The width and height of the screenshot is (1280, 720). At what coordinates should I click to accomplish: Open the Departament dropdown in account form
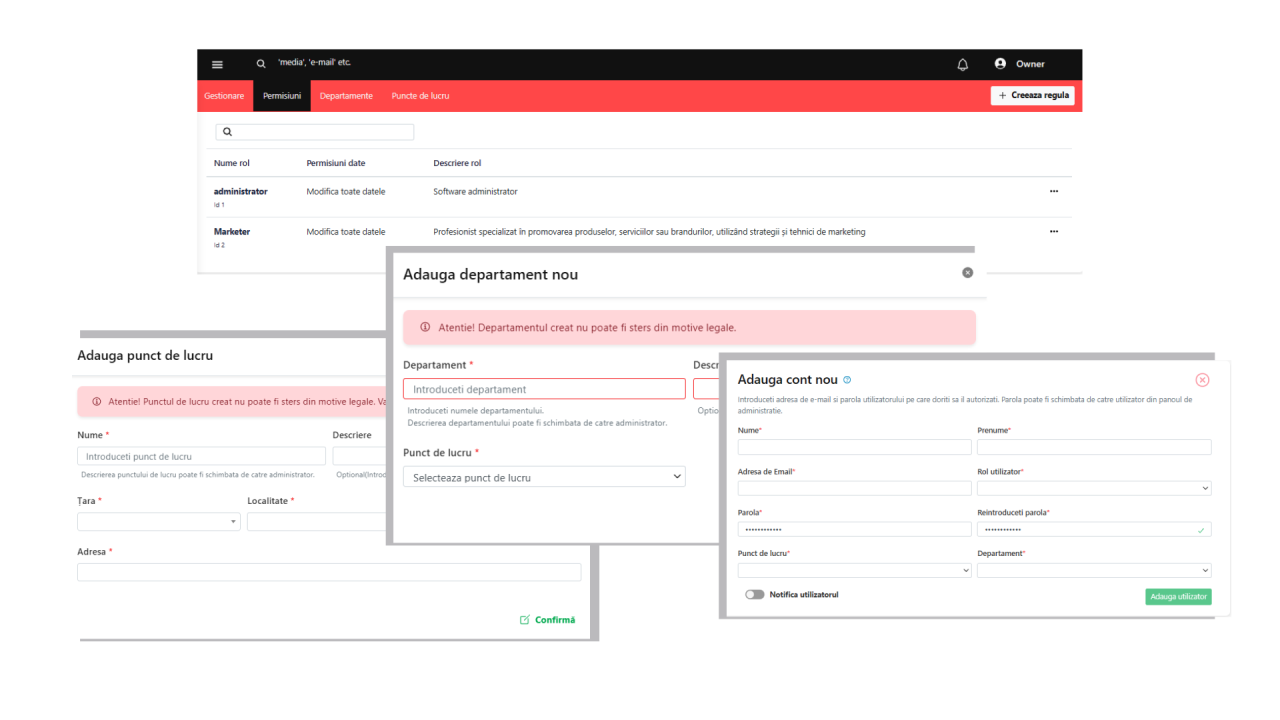point(1093,570)
